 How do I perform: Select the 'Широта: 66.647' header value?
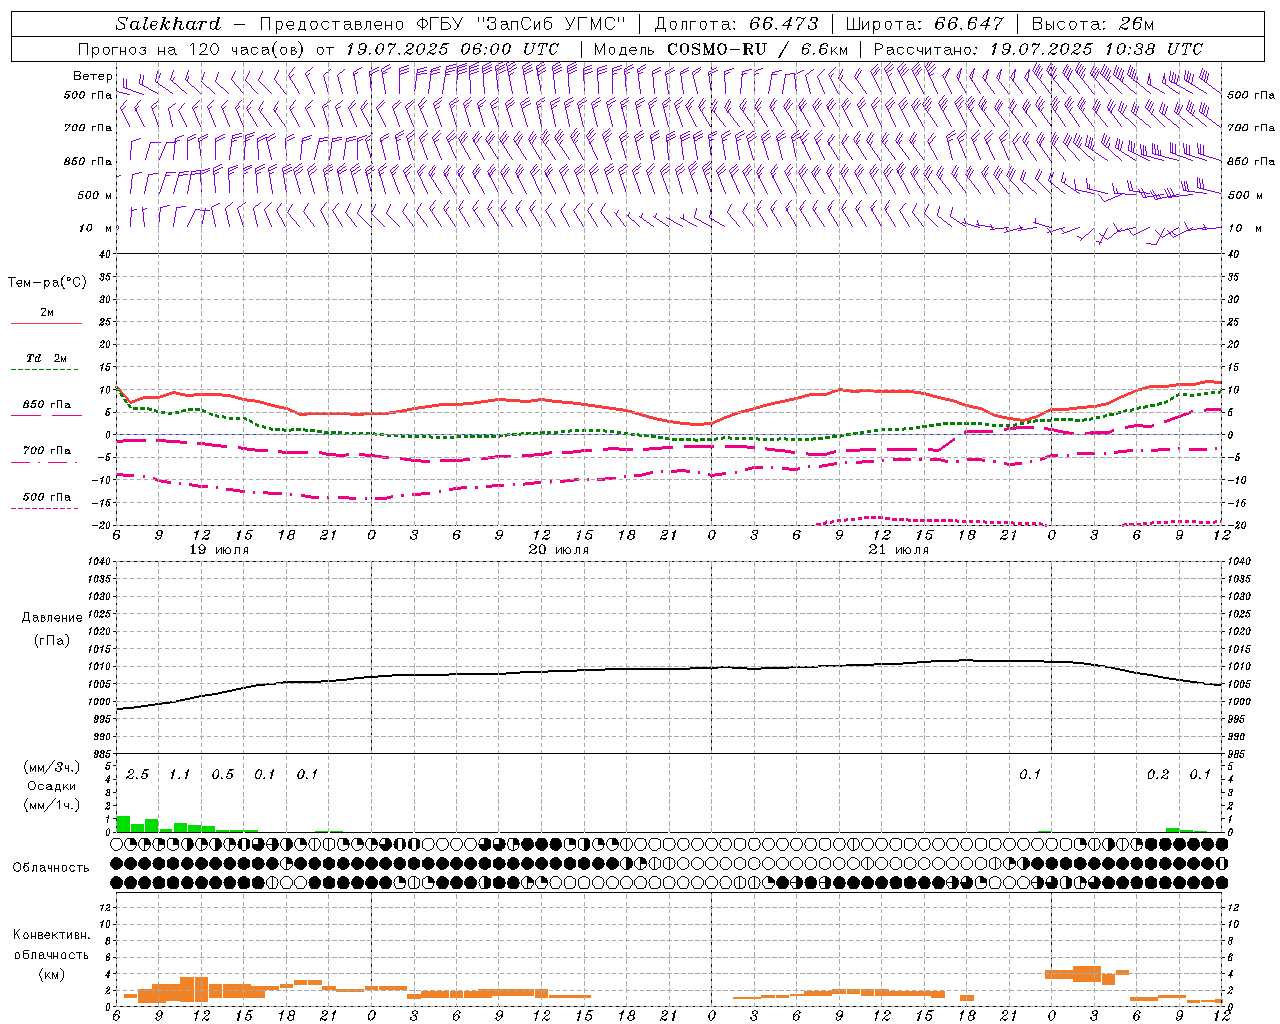coord(924,24)
